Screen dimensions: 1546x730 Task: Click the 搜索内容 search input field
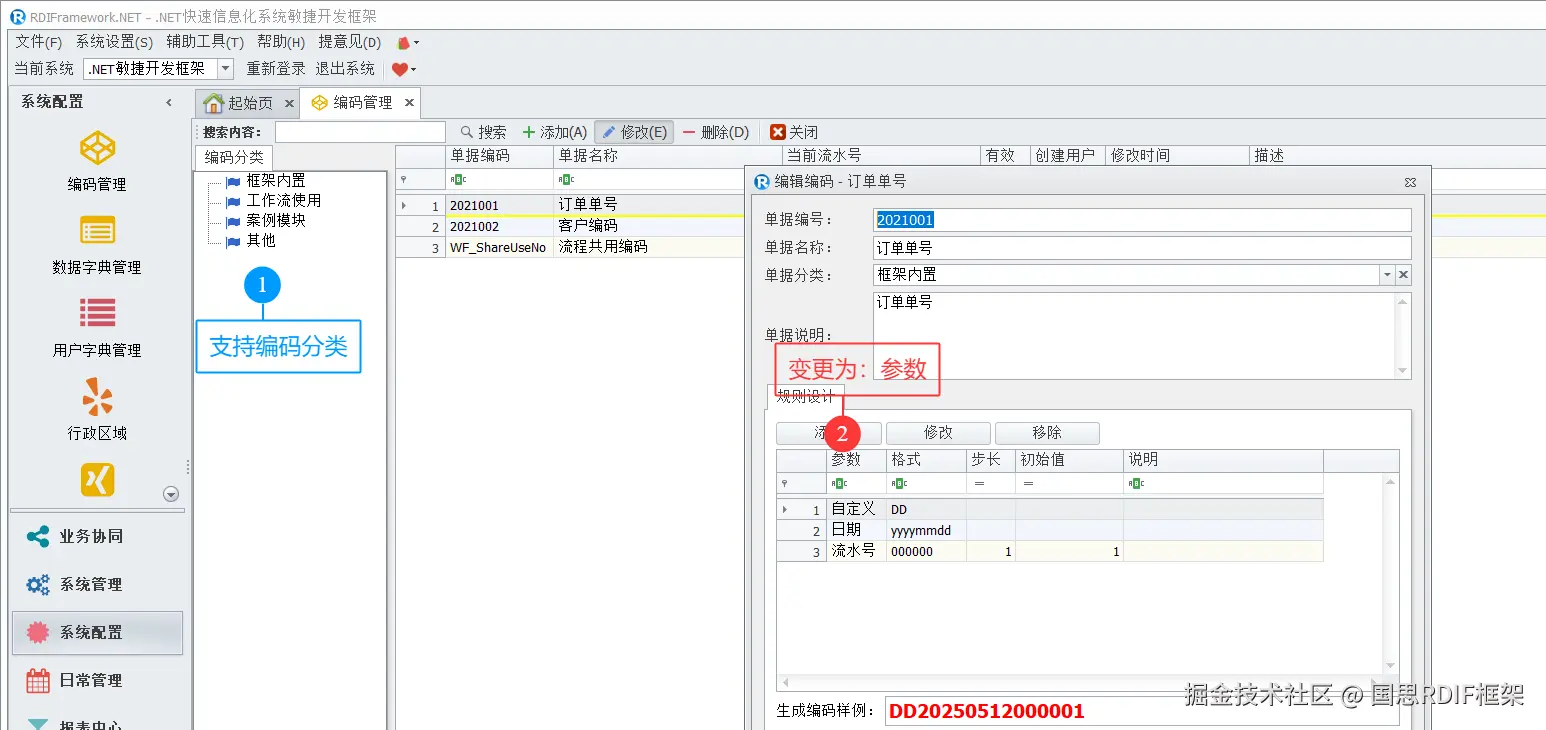(360, 132)
